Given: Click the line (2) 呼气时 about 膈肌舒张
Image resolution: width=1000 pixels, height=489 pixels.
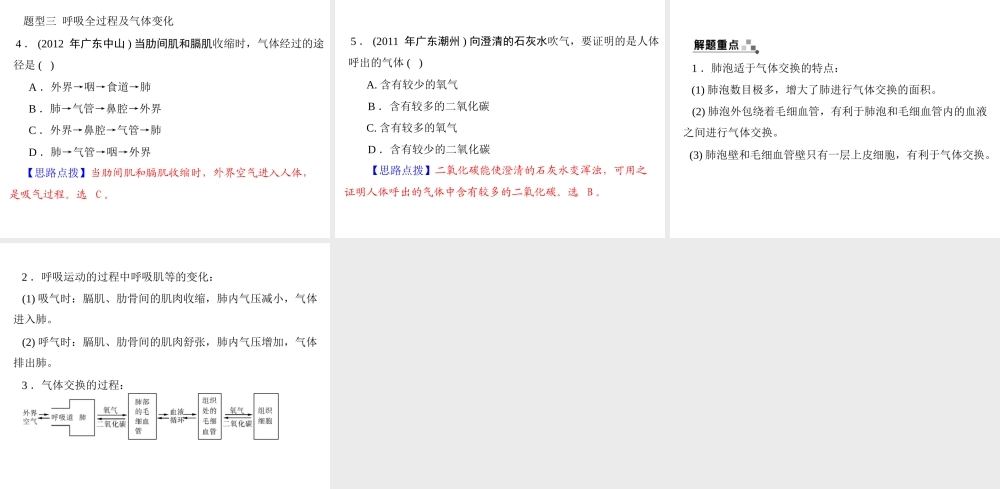Looking at the screenshot, I should [x=165, y=352].
